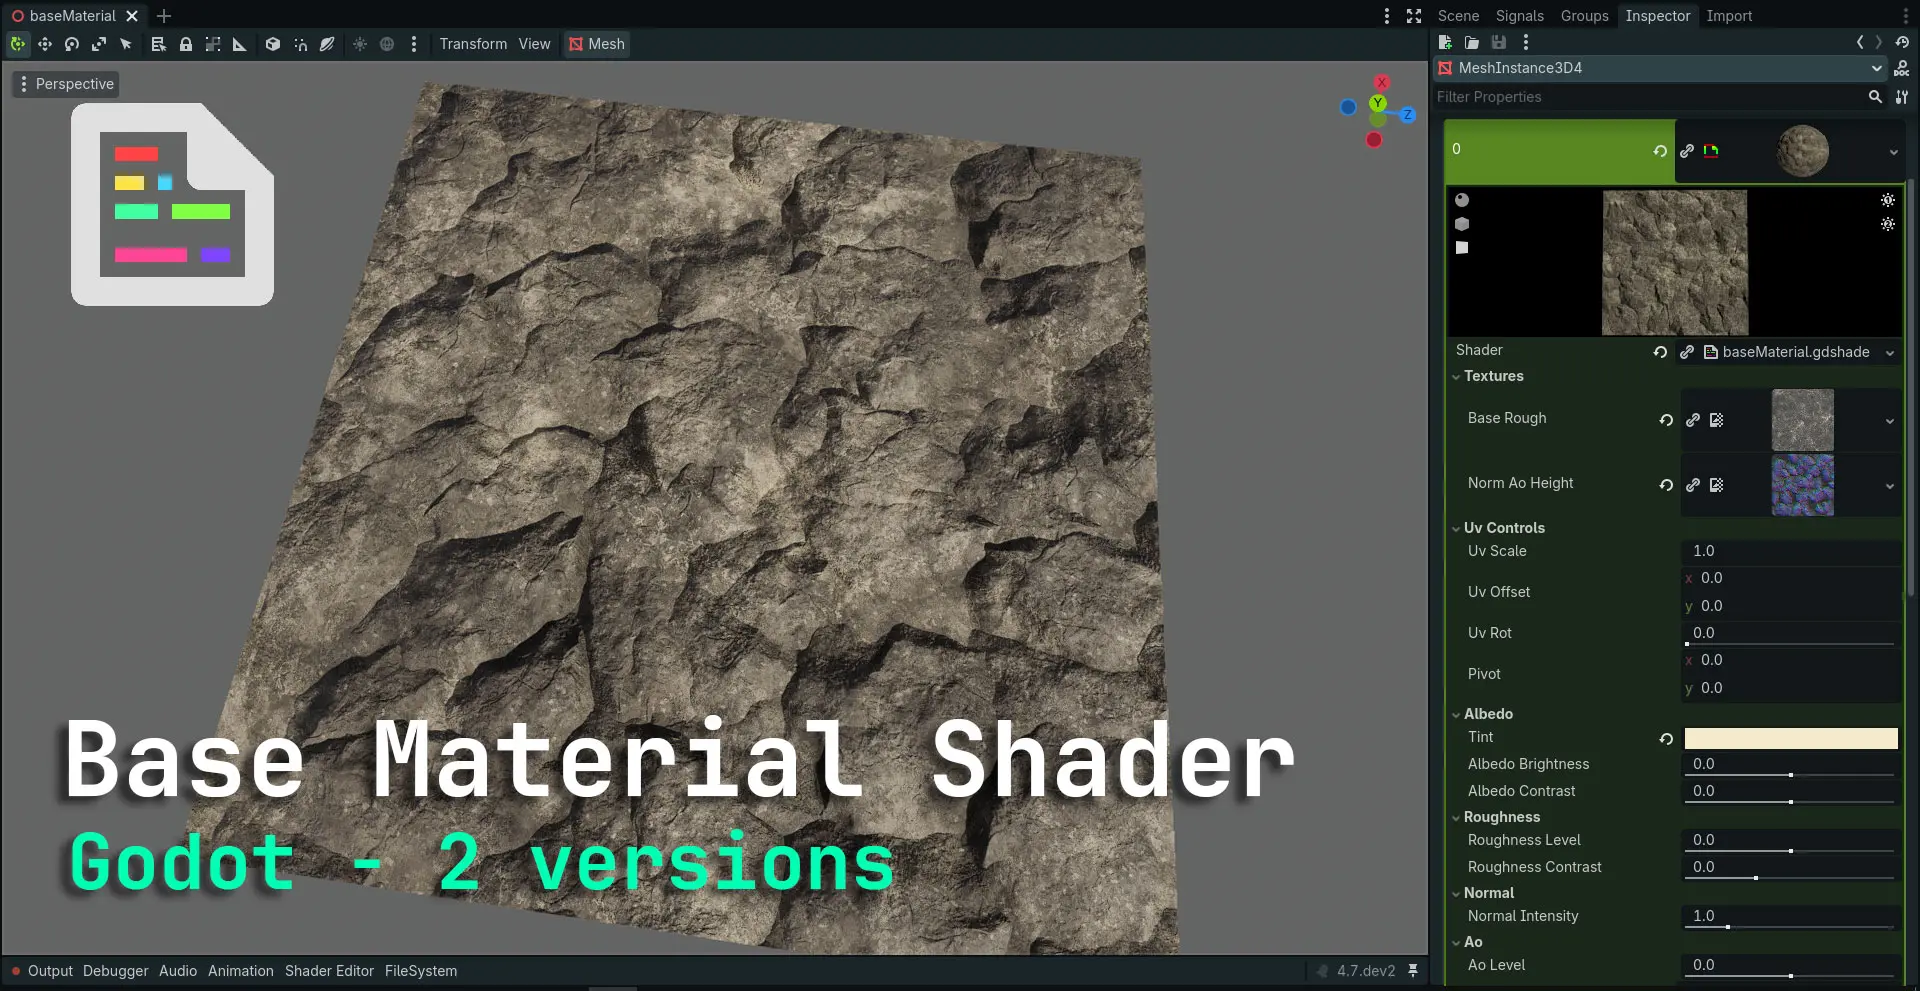
Task: Click the Perspective view button
Action: point(66,84)
